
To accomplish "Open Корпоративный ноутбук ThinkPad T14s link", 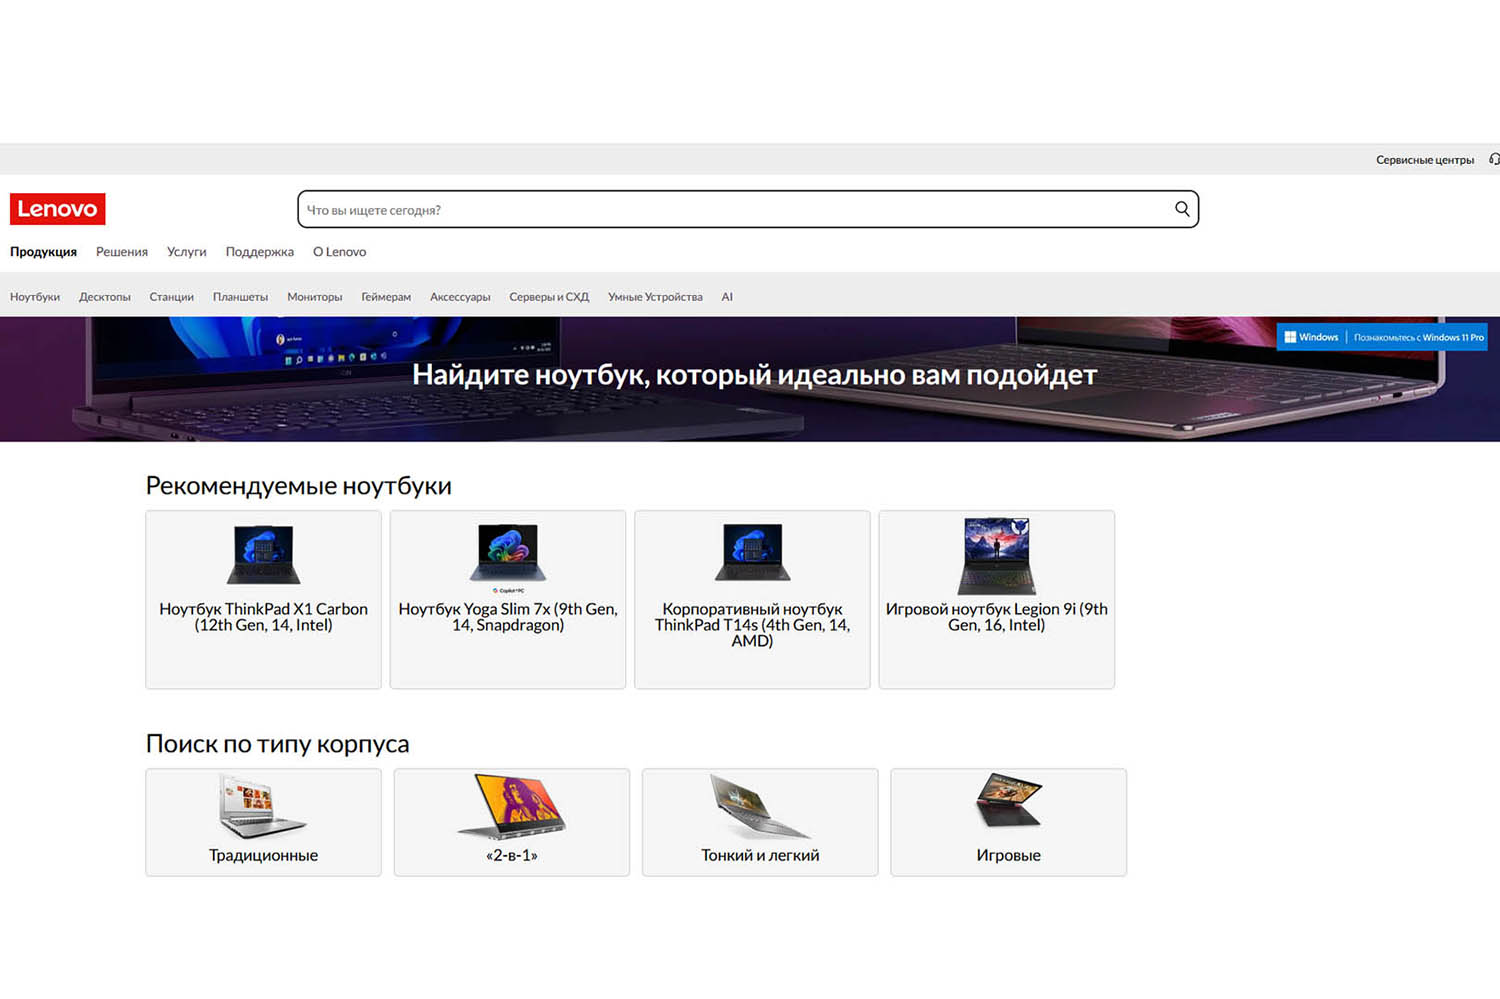I will point(752,624).
